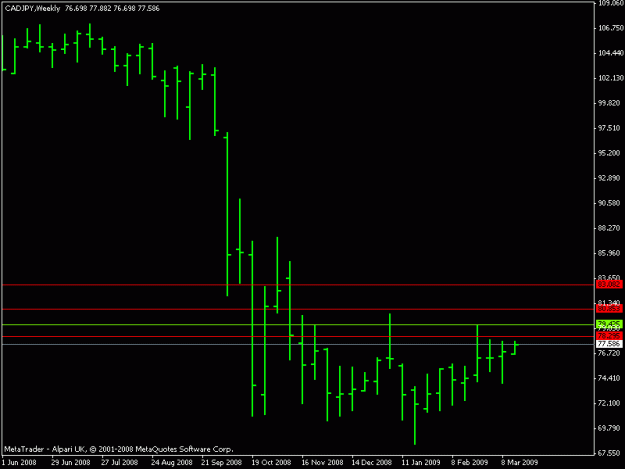Click the 29 Jun 2008 date label

coord(71,463)
